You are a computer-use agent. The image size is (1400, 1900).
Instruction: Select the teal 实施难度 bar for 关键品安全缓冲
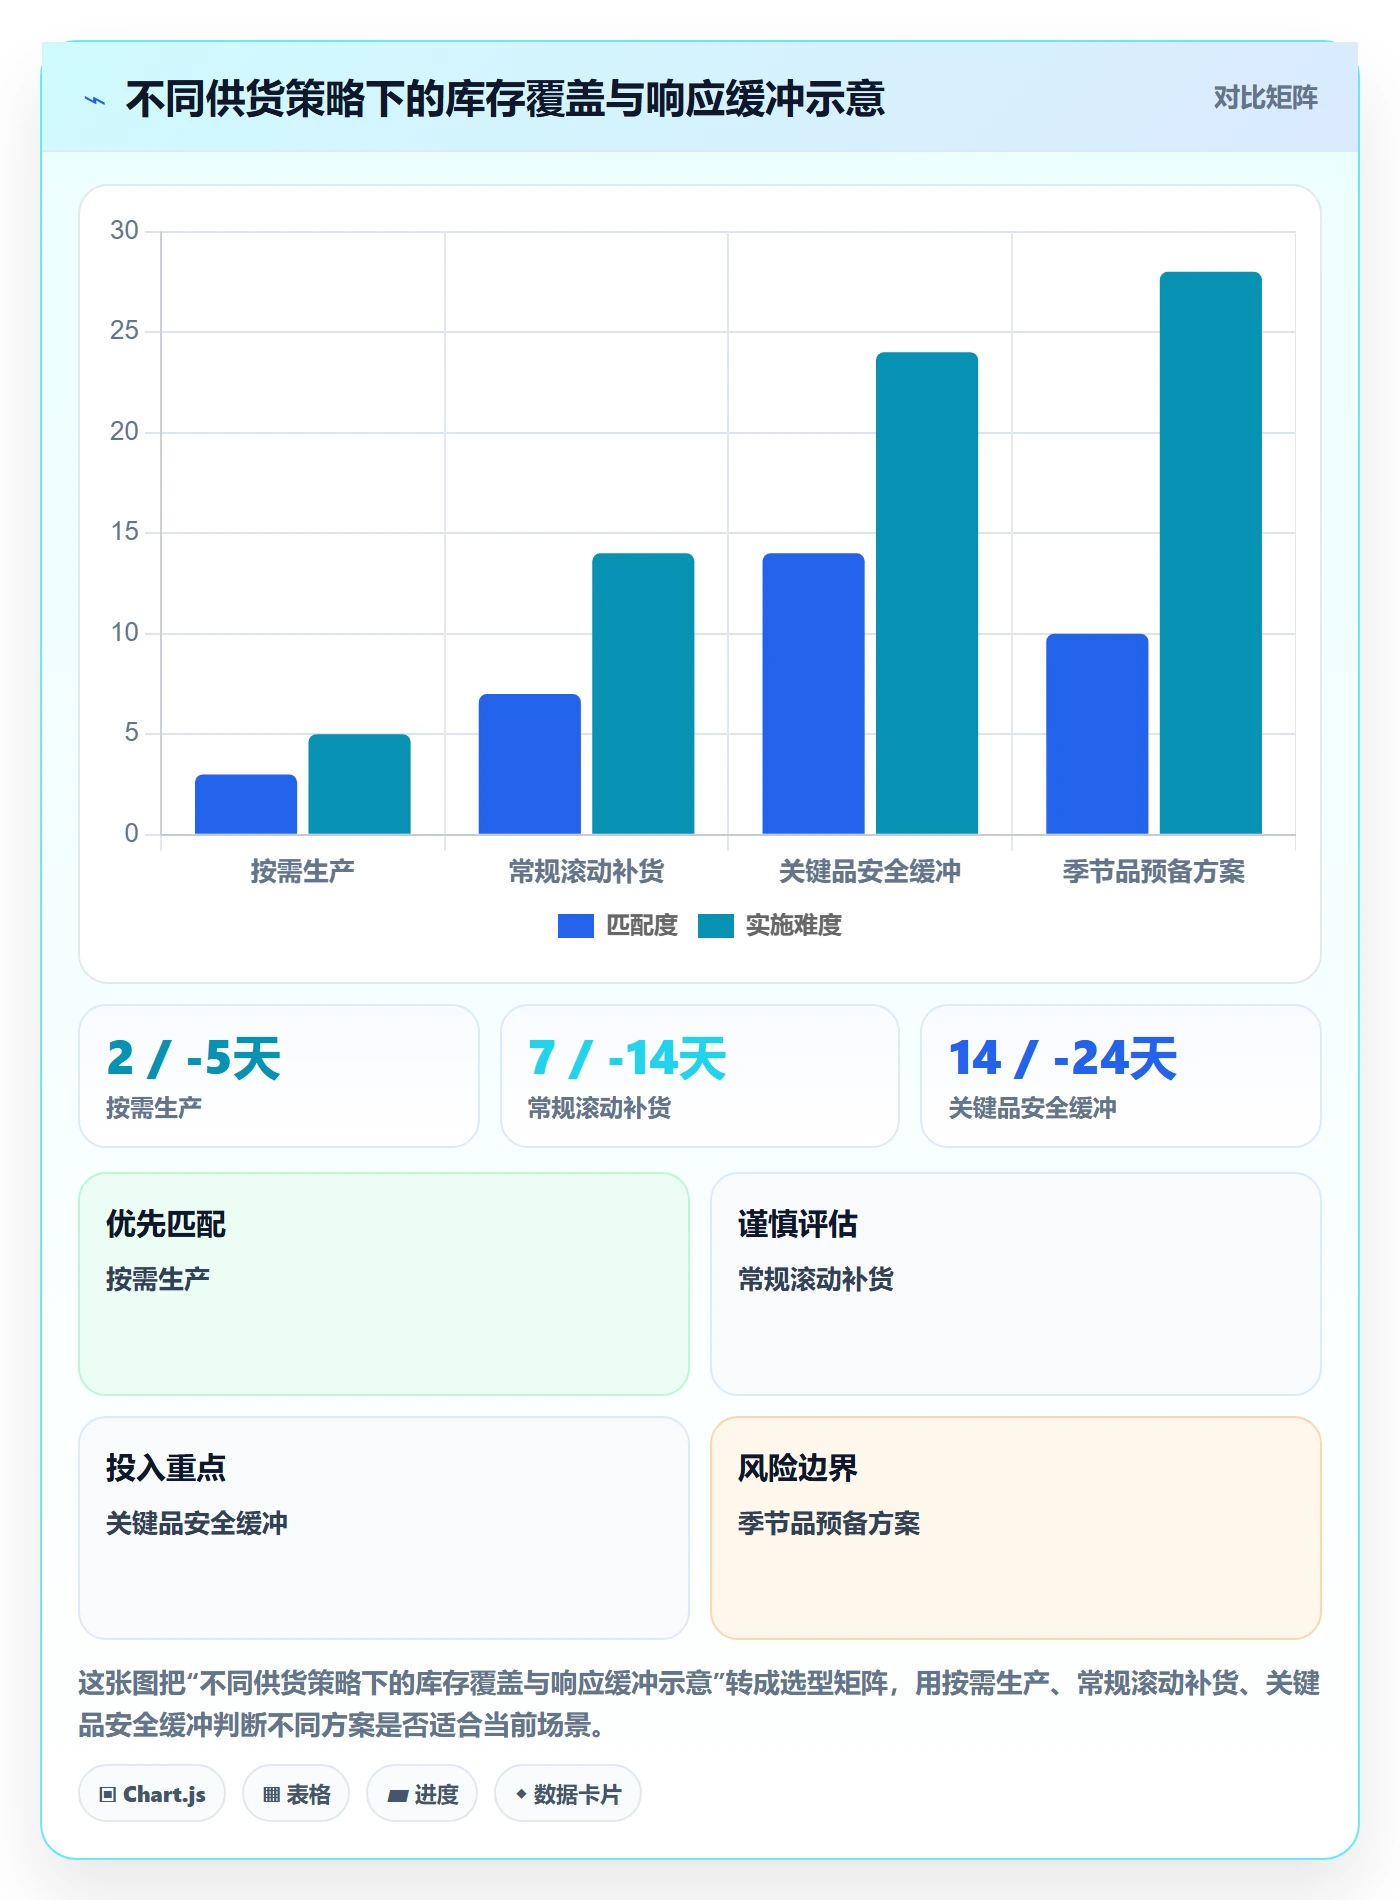pos(927,593)
